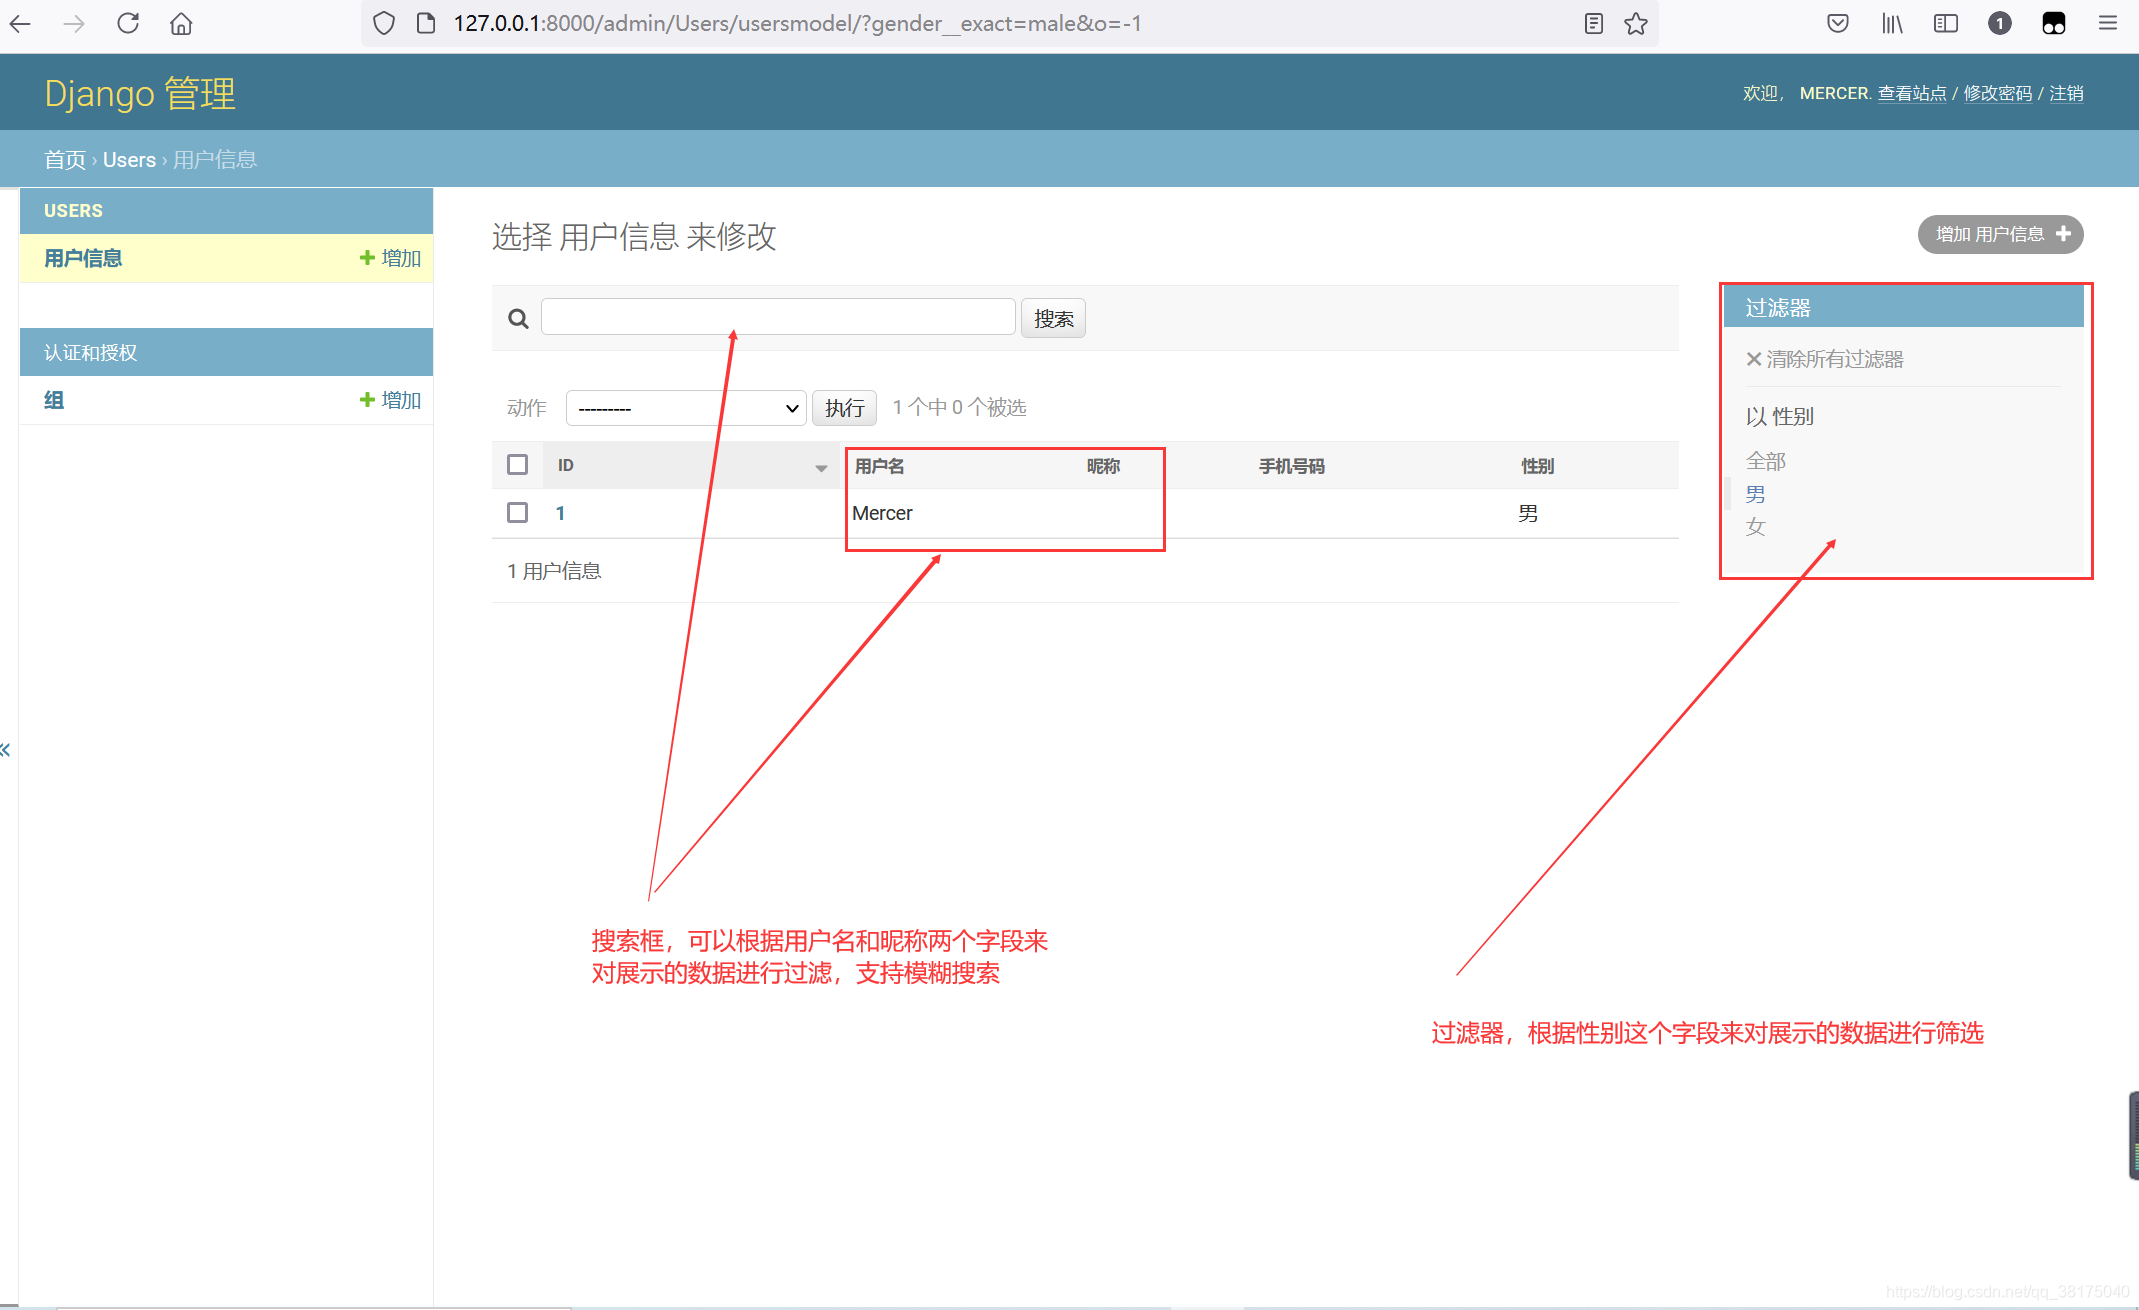The height and width of the screenshot is (1310, 2139).
Task: Check the row checkbox for ID 1
Action: [x=517, y=513]
